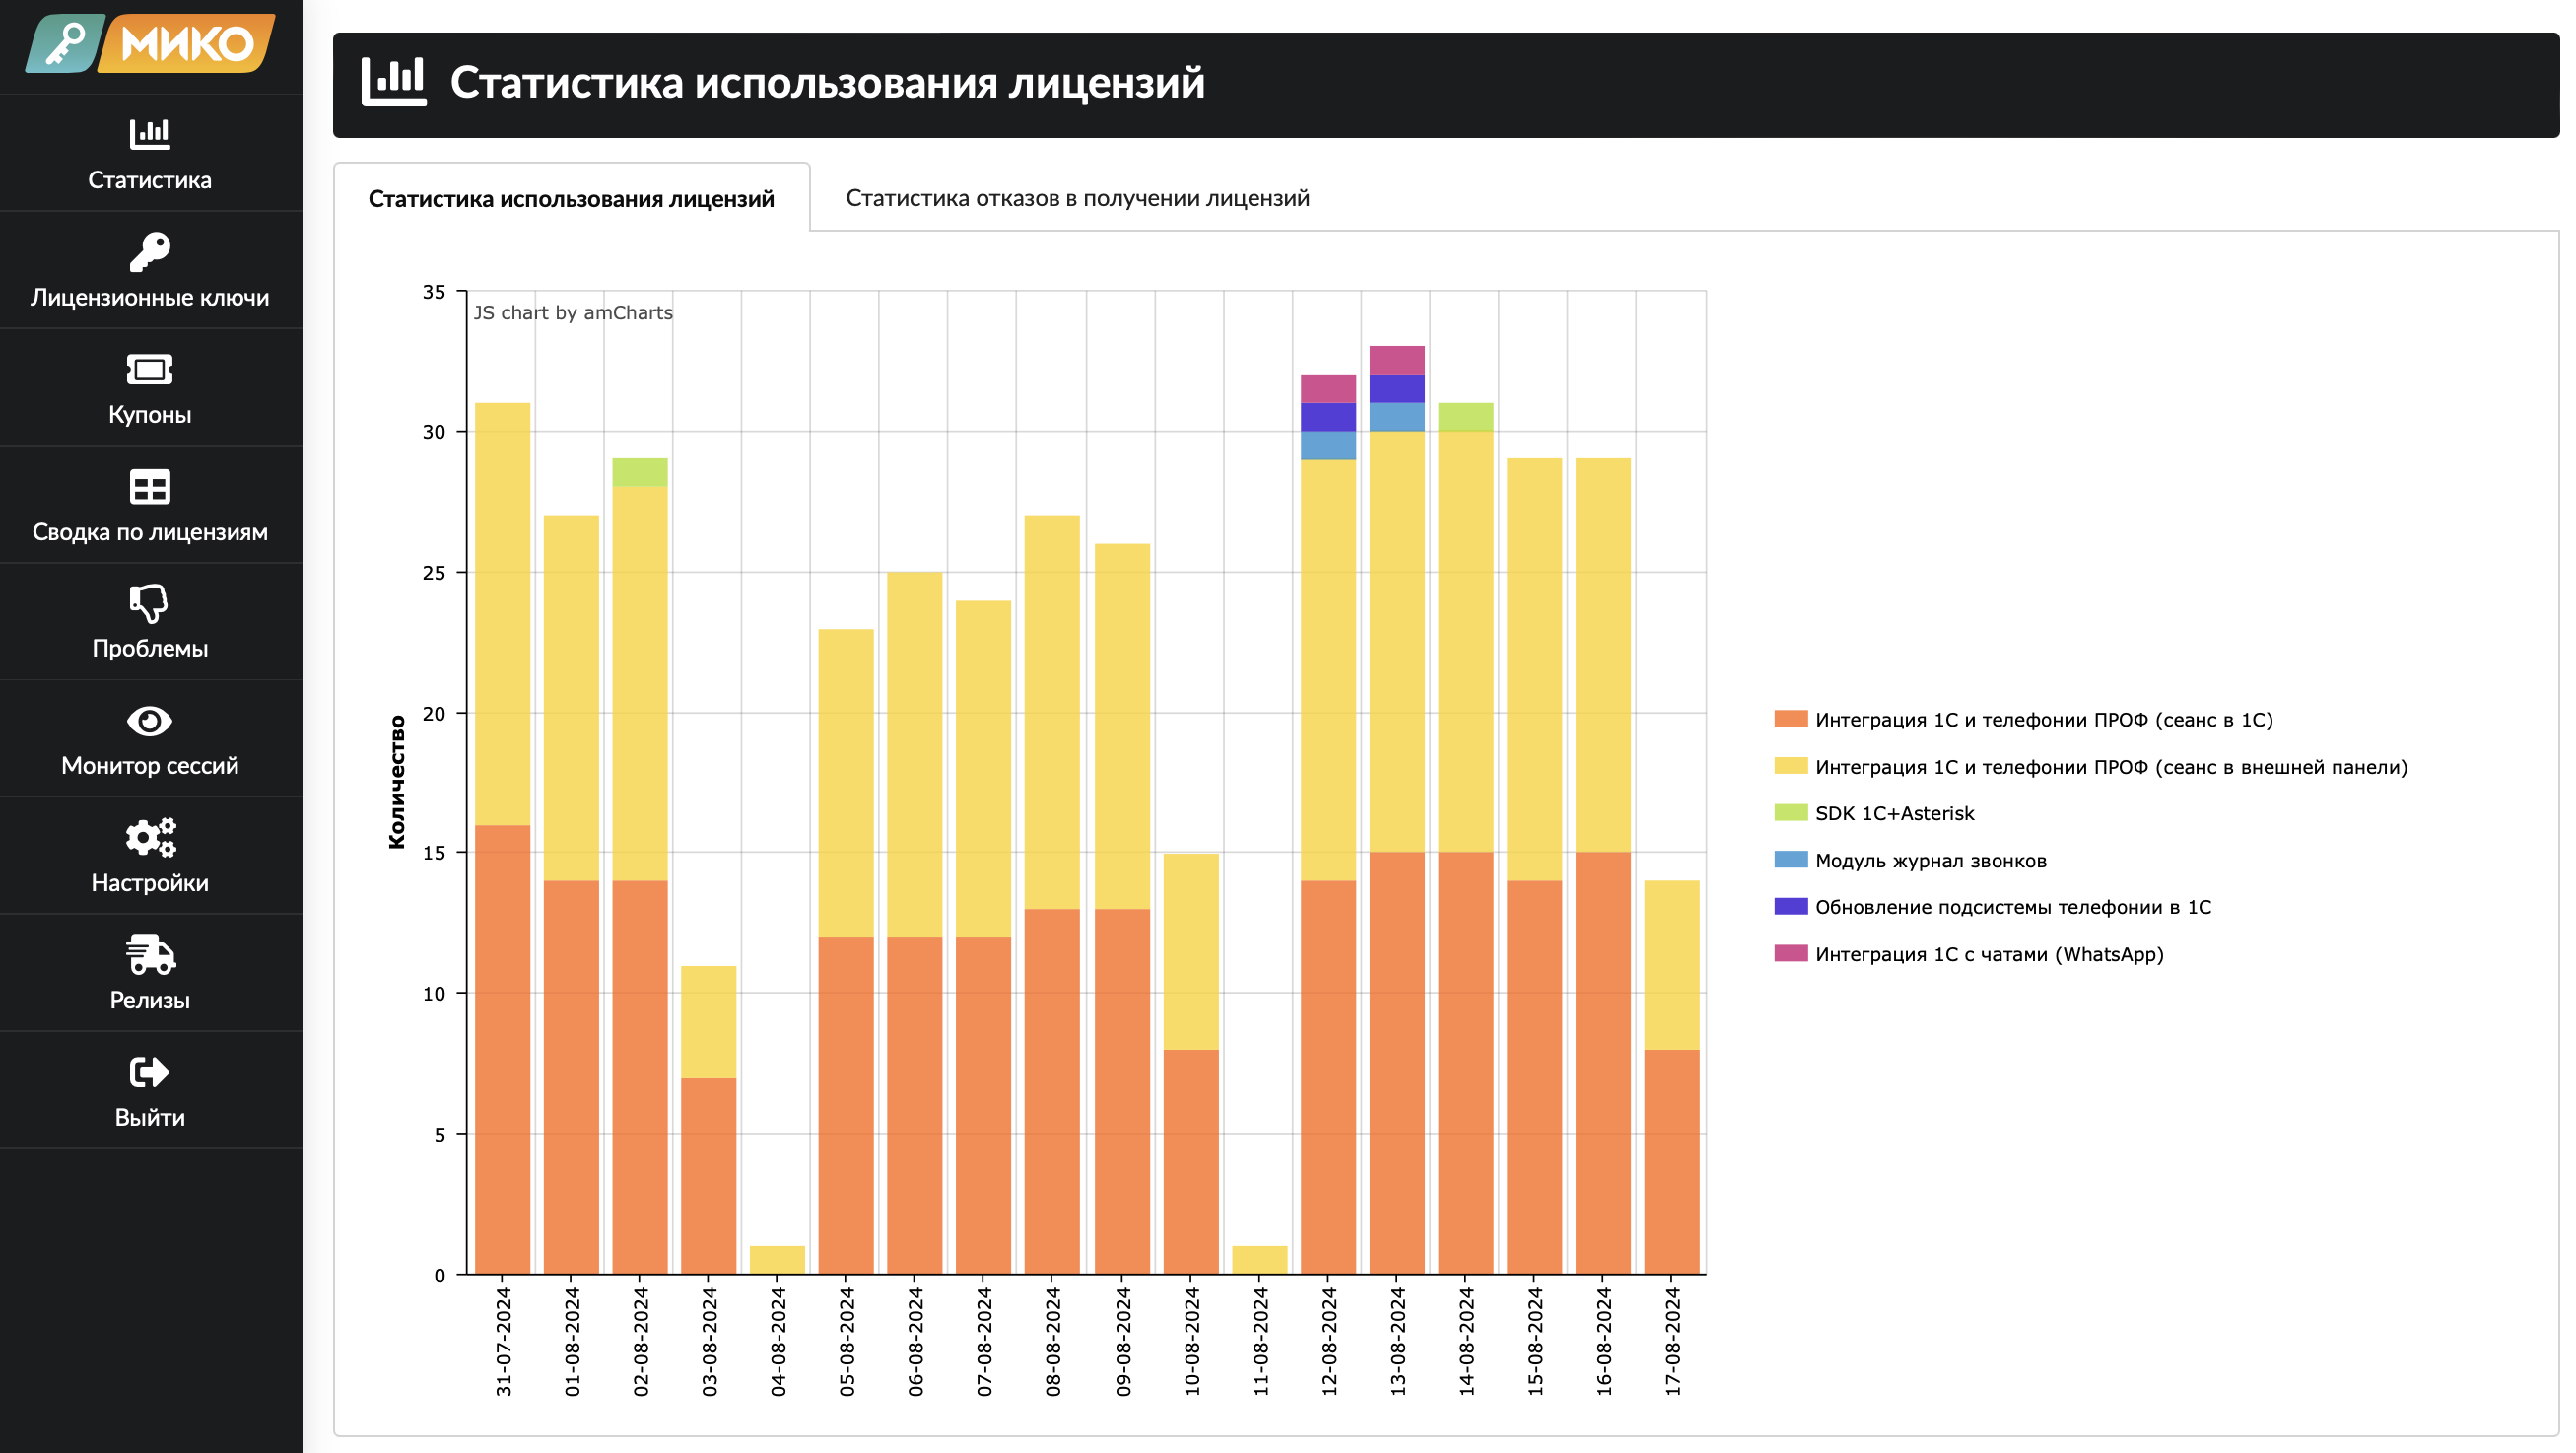This screenshot has width=2576, height=1453.
Task: Click green segment atop 14-08-2024 bar
Action: click(1466, 417)
